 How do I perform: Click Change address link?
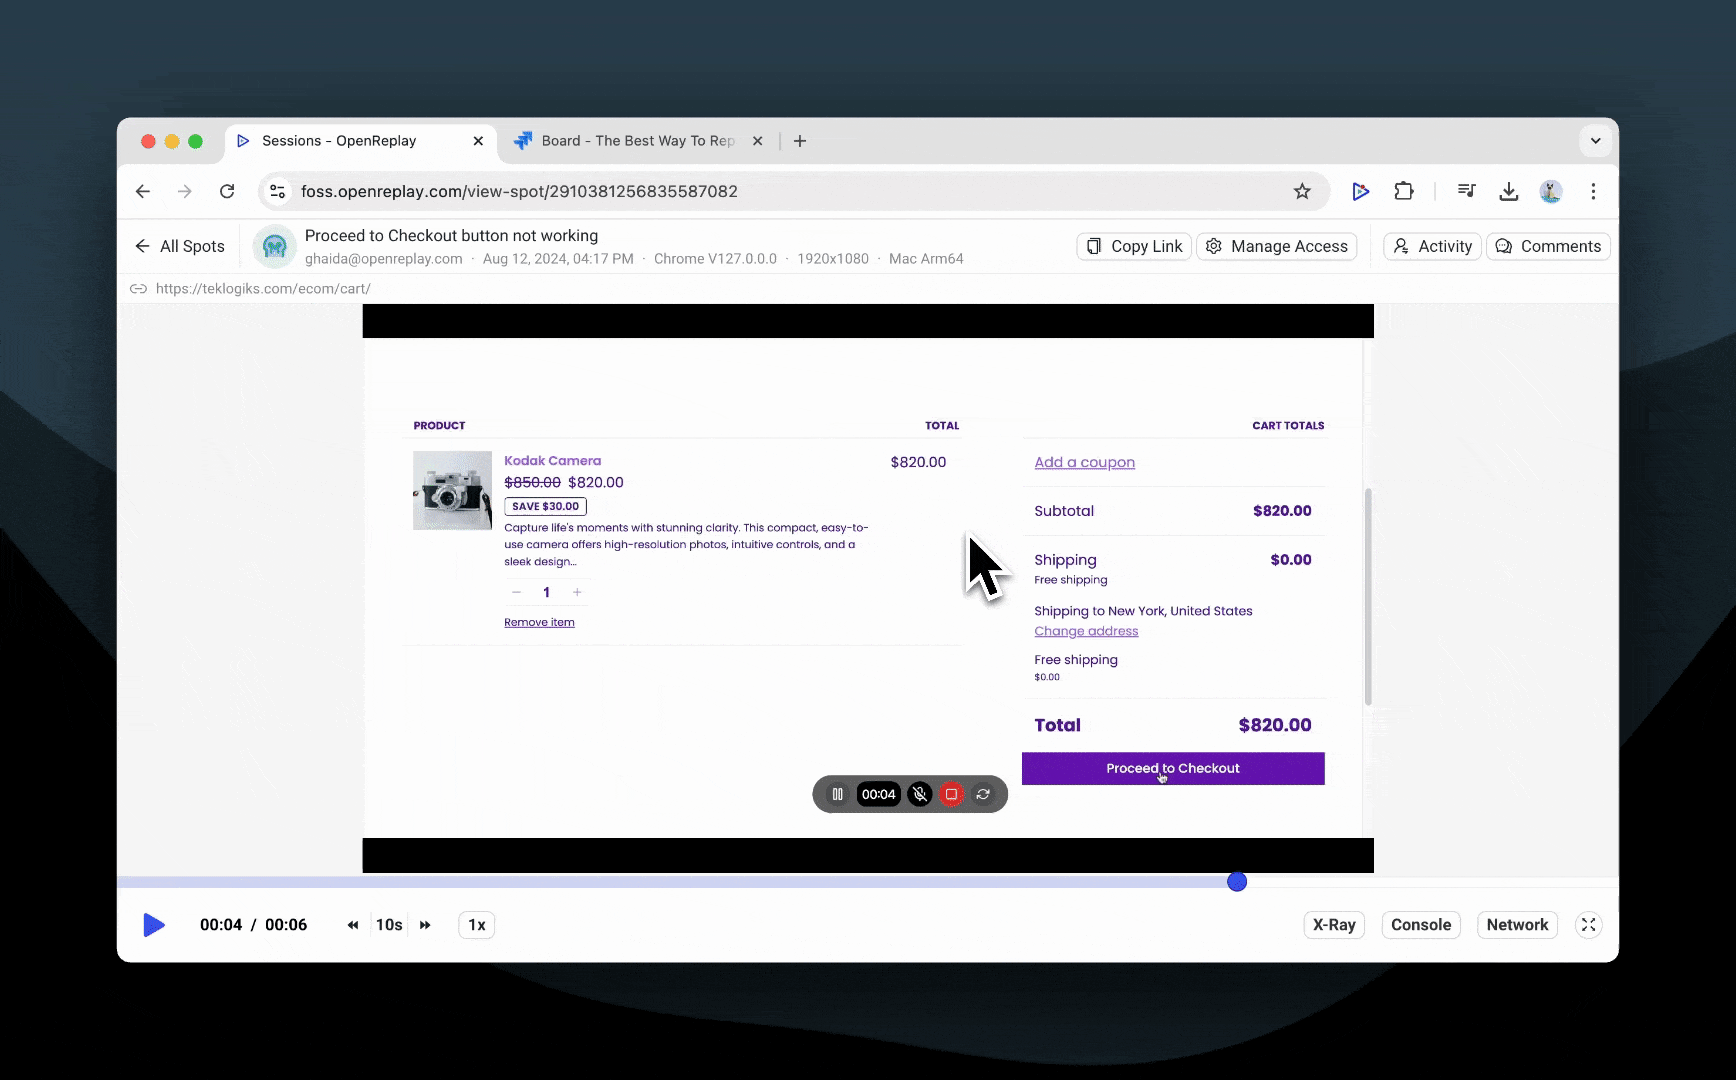point(1086,631)
